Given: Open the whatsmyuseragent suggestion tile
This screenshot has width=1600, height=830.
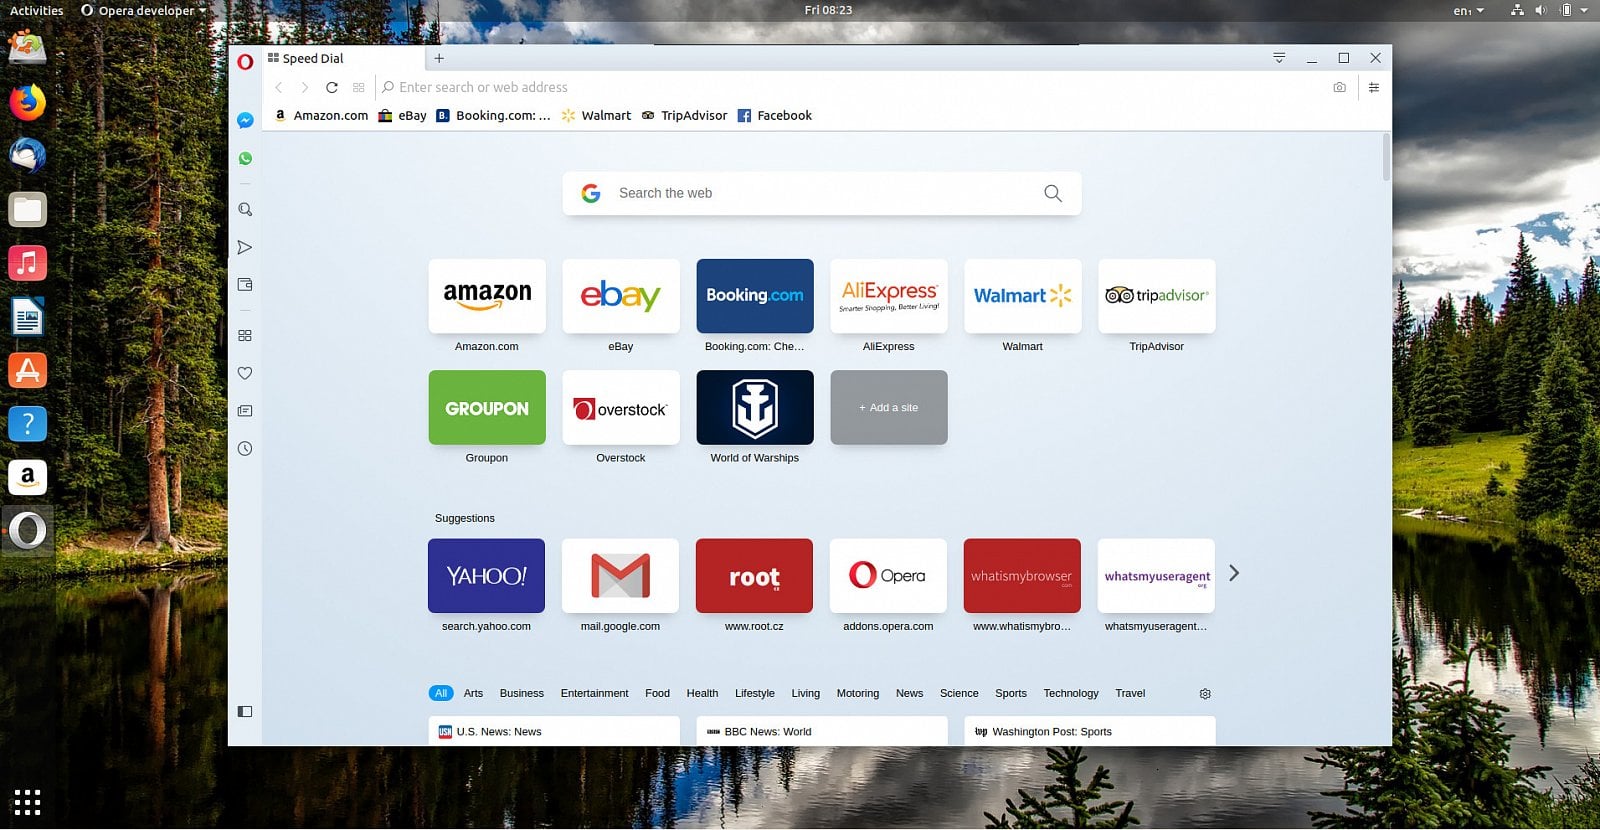Looking at the screenshot, I should point(1156,576).
